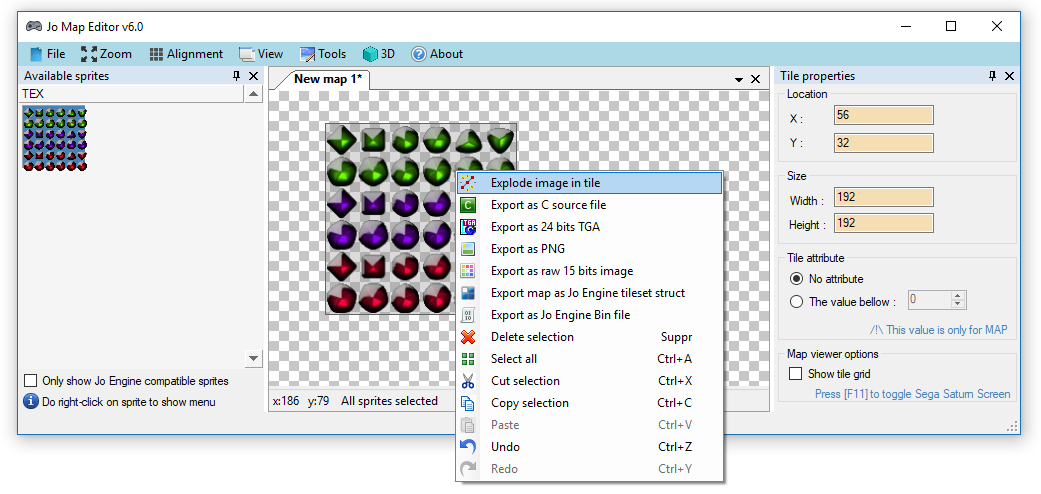The image size is (1041, 494).
Task: Open the About menu
Action: [437, 54]
